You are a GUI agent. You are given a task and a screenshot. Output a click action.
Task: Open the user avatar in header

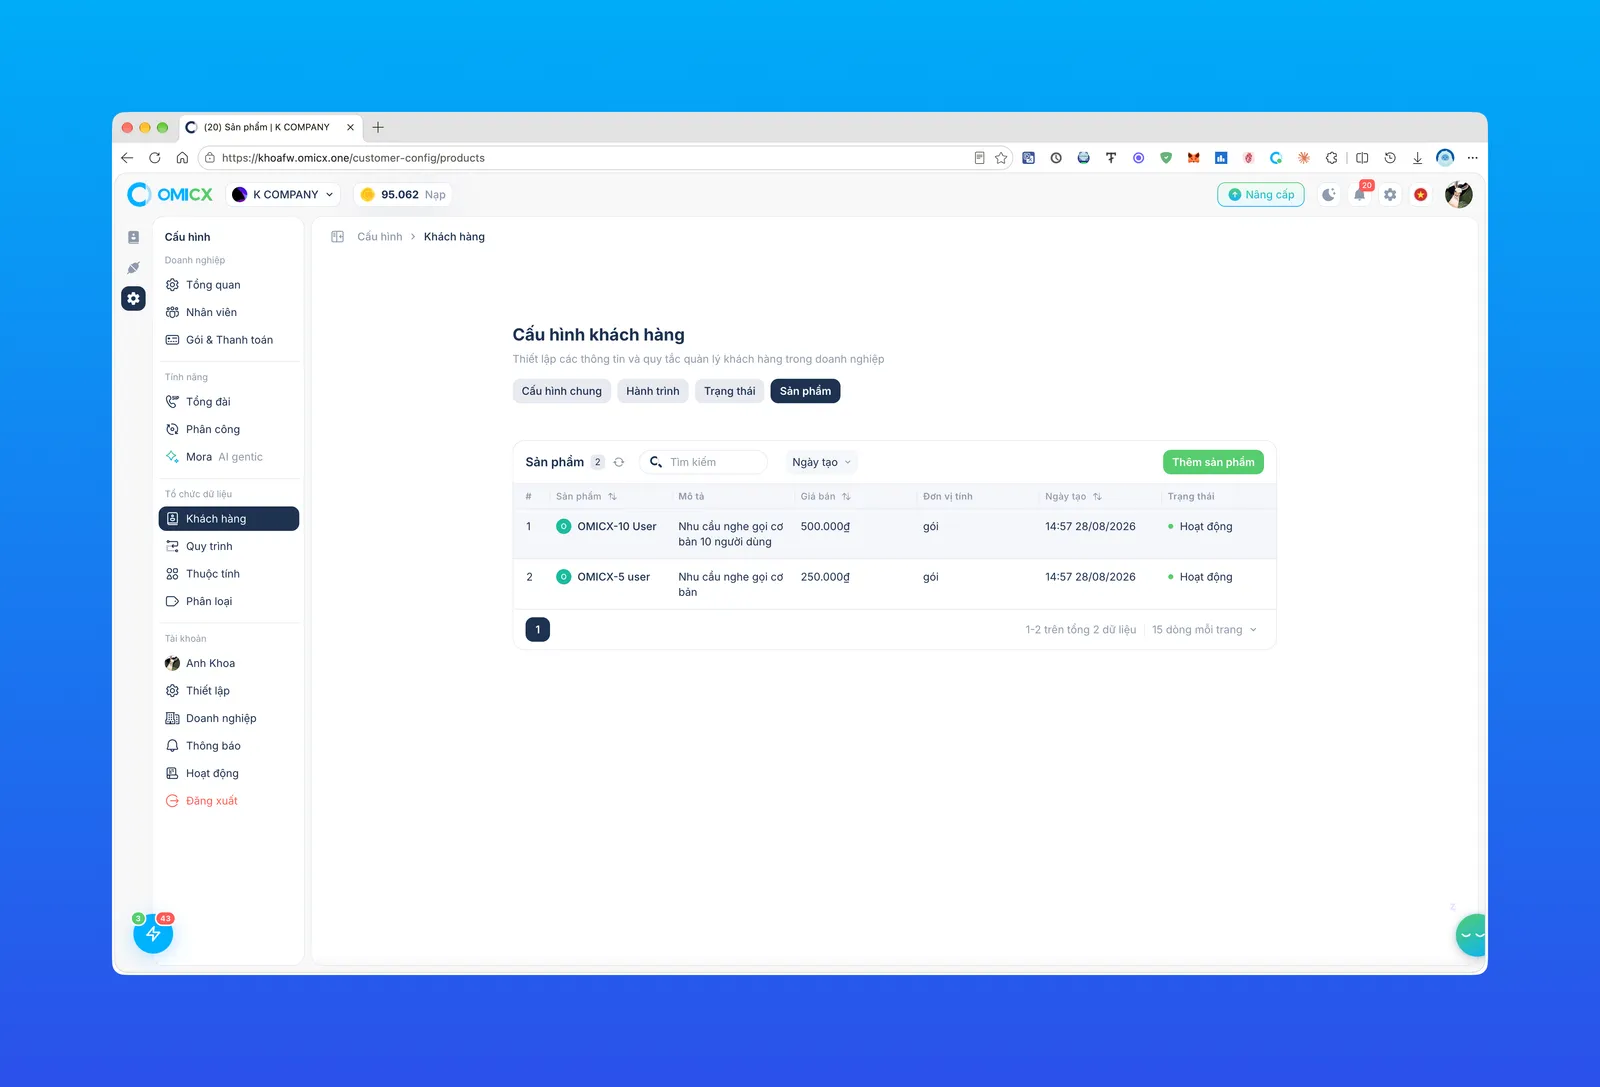point(1459,194)
